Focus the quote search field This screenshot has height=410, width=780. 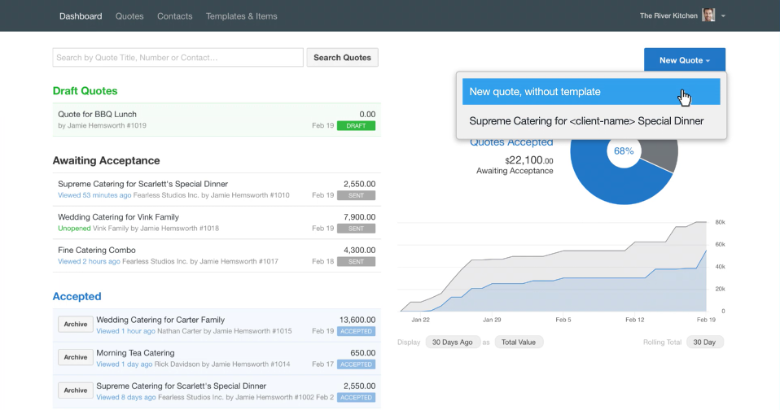(x=178, y=58)
